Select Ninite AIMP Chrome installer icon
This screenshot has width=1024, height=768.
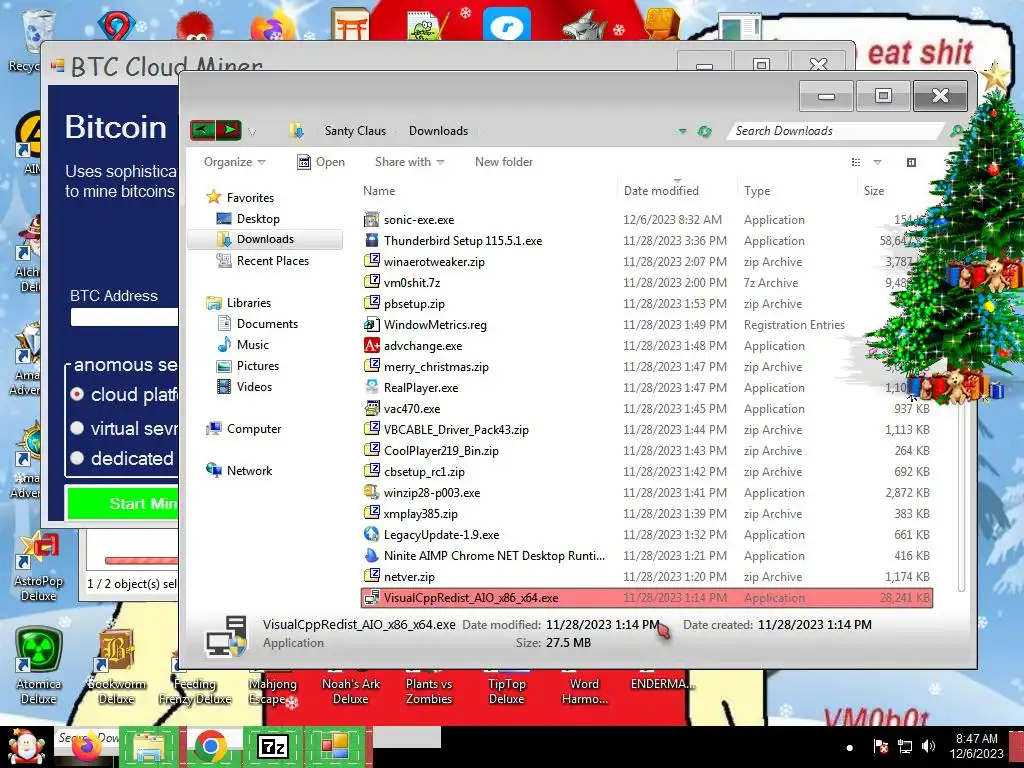[372, 555]
